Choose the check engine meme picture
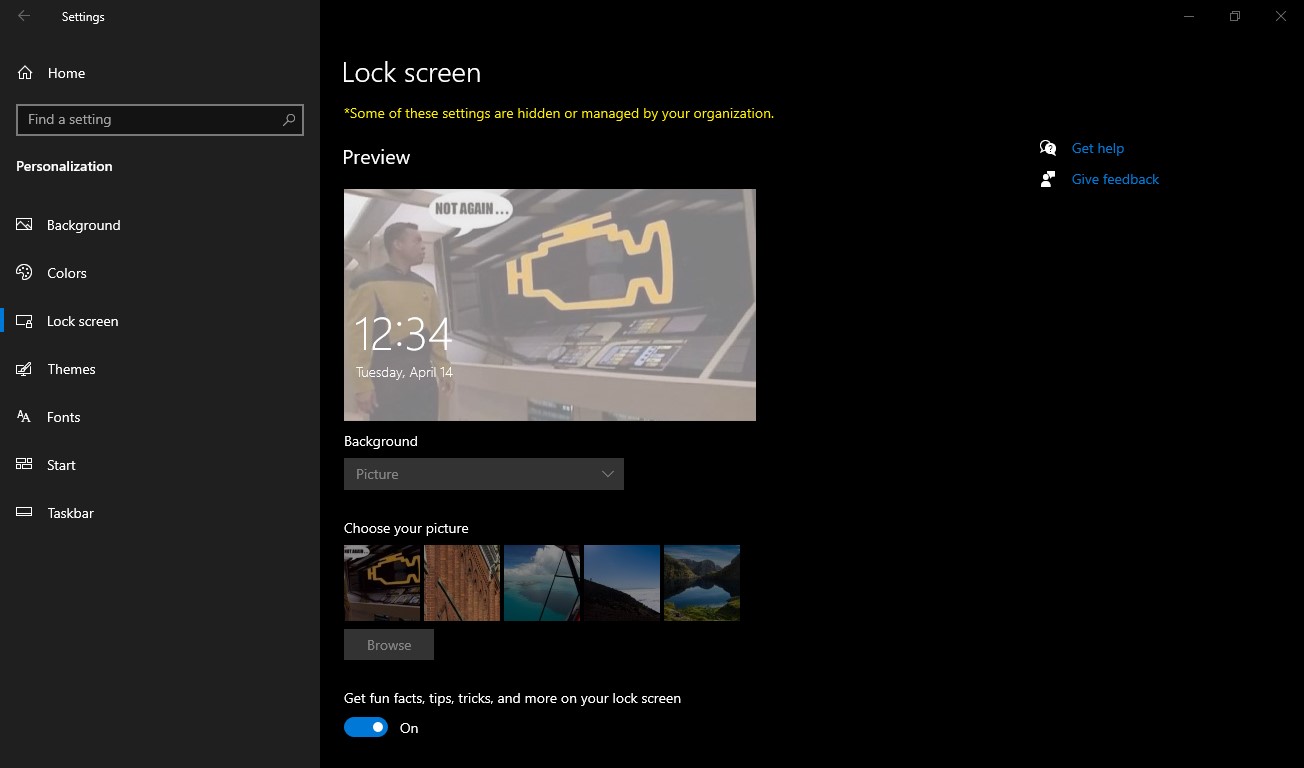The height and width of the screenshot is (768, 1304). tap(382, 583)
